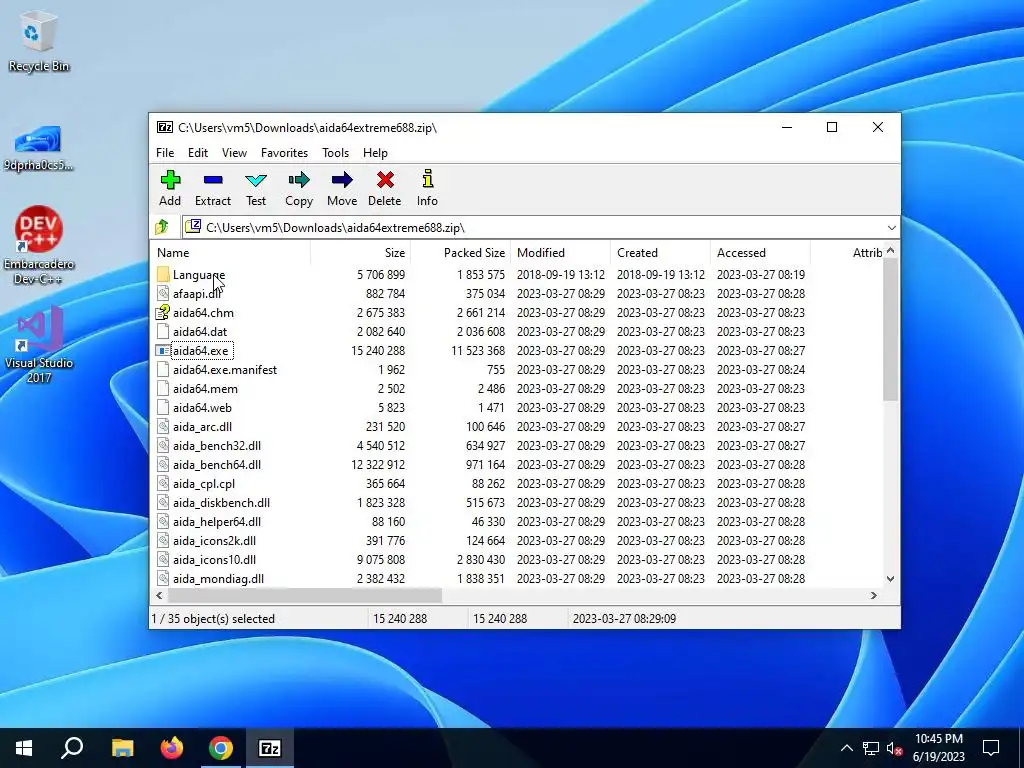
Task: Run the Test archive tool
Action: click(256, 180)
